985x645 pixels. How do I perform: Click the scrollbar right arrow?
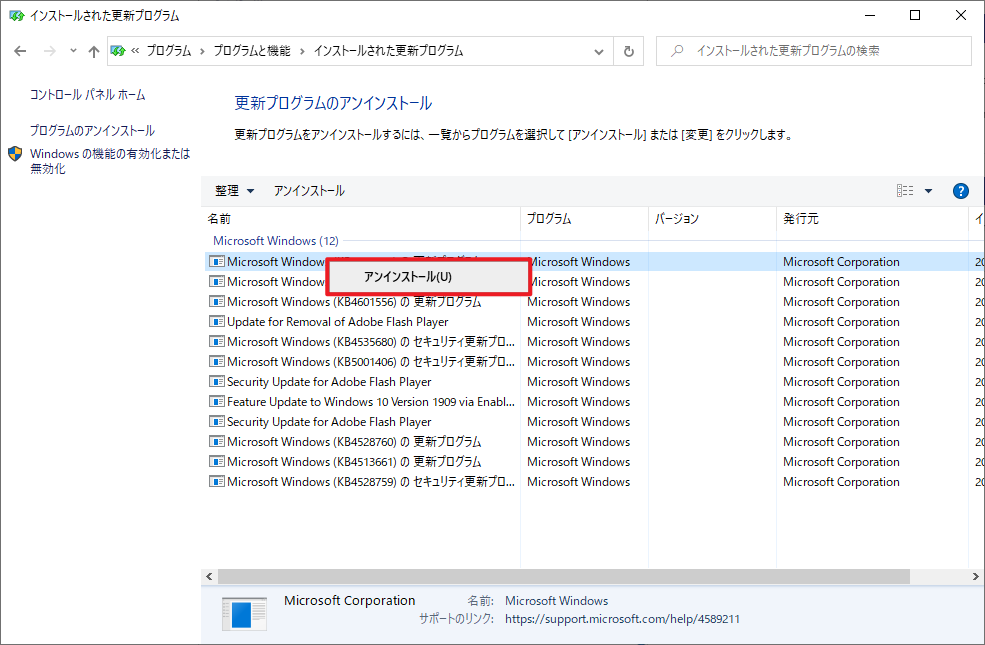[x=976, y=577]
